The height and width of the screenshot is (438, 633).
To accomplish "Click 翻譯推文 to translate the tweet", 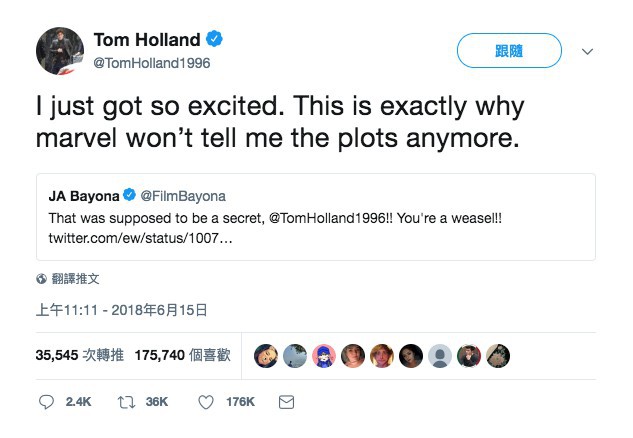I will (76, 279).
